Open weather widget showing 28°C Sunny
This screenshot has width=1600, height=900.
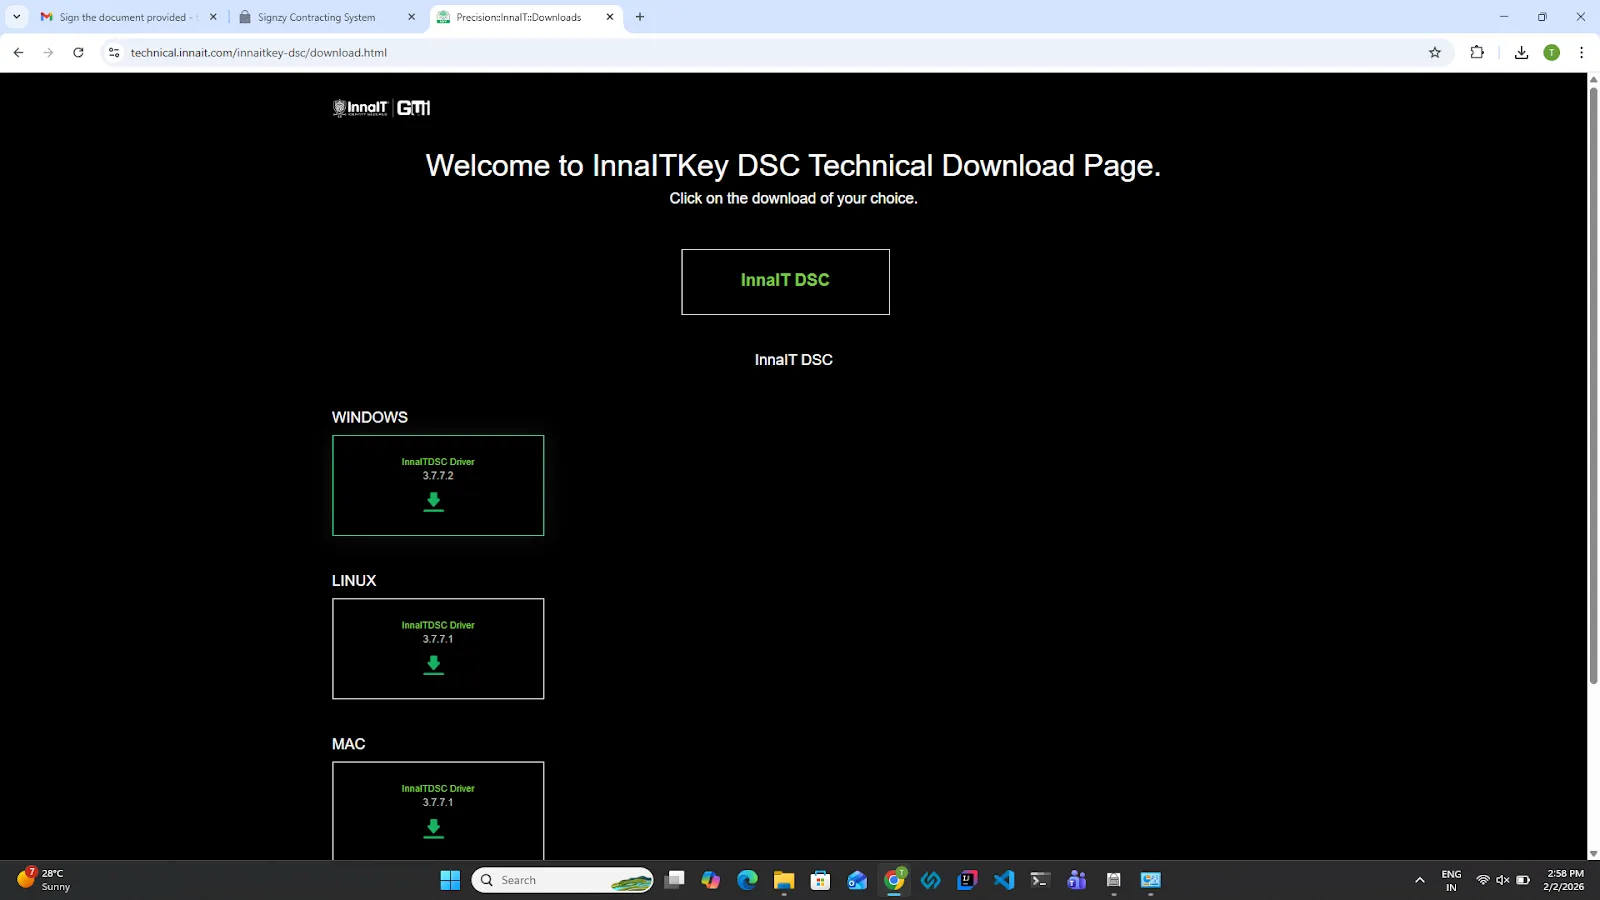45,880
